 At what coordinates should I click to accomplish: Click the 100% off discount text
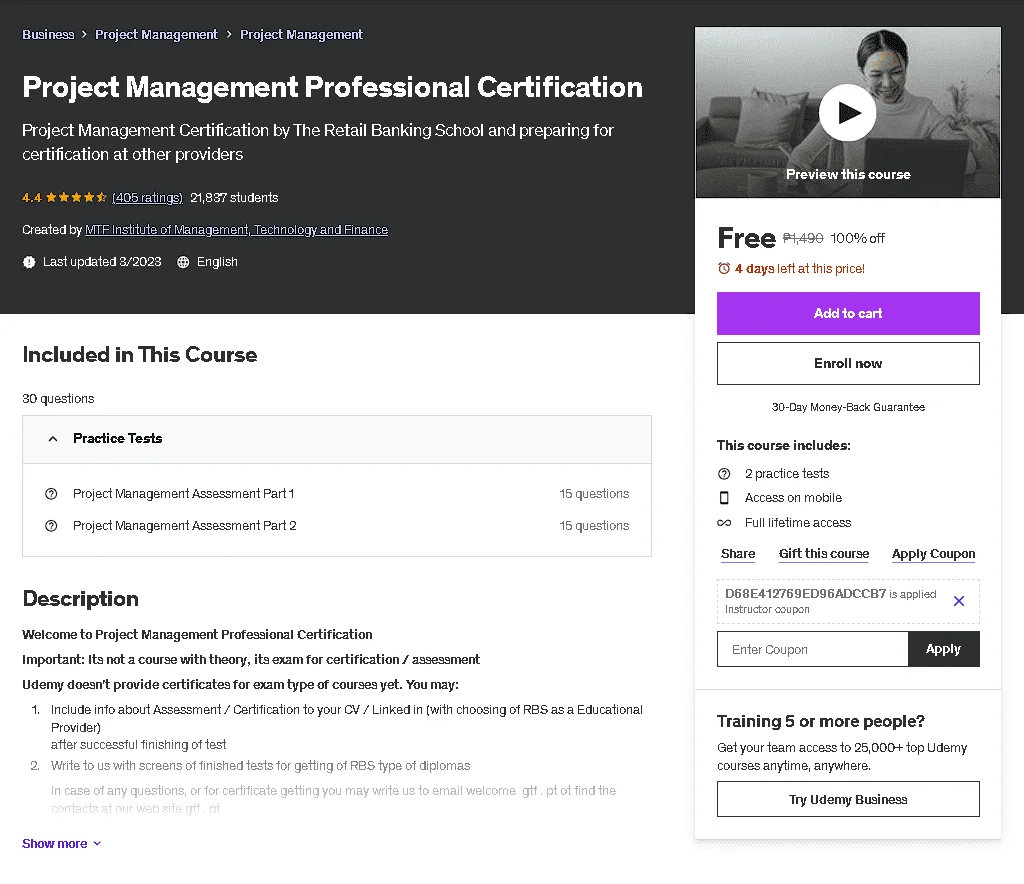(x=857, y=238)
